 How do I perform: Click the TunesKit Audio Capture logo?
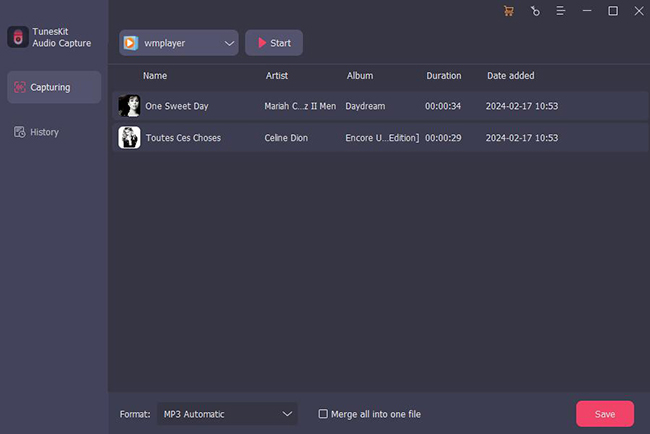tap(16, 37)
